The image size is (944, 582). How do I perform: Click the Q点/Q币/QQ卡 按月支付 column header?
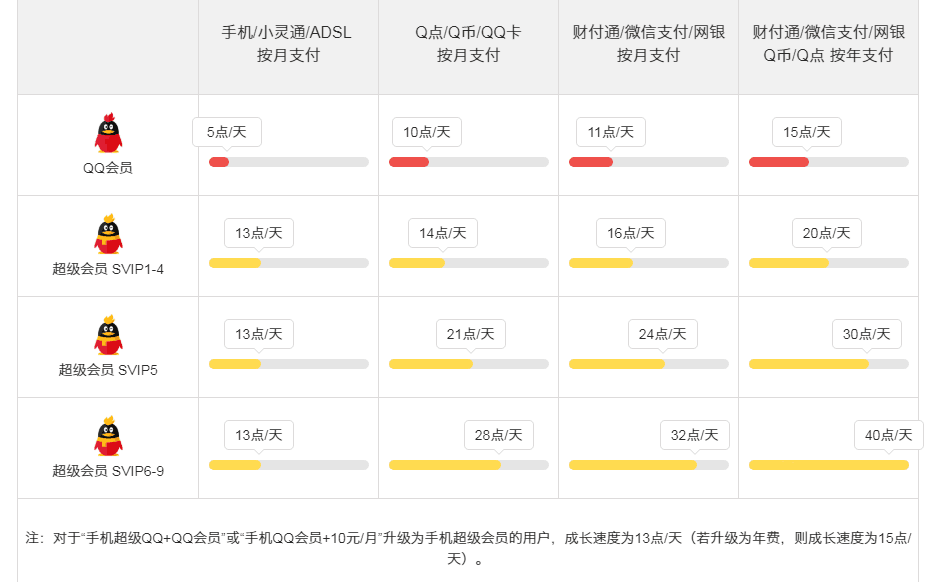click(x=468, y=43)
